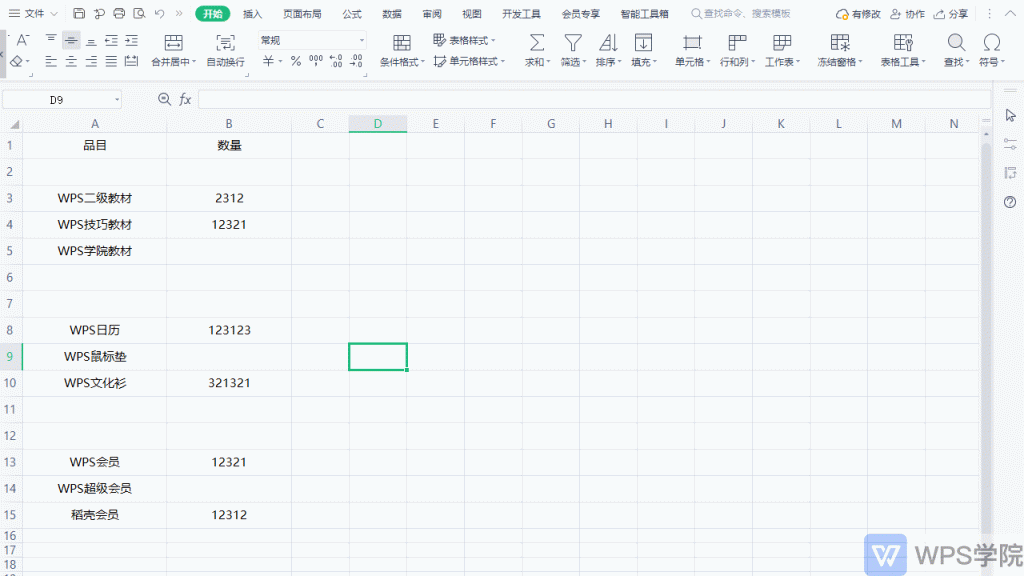The width and height of the screenshot is (1024, 576).
Task: Switch to the 审阅 tab
Action: (x=432, y=14)
